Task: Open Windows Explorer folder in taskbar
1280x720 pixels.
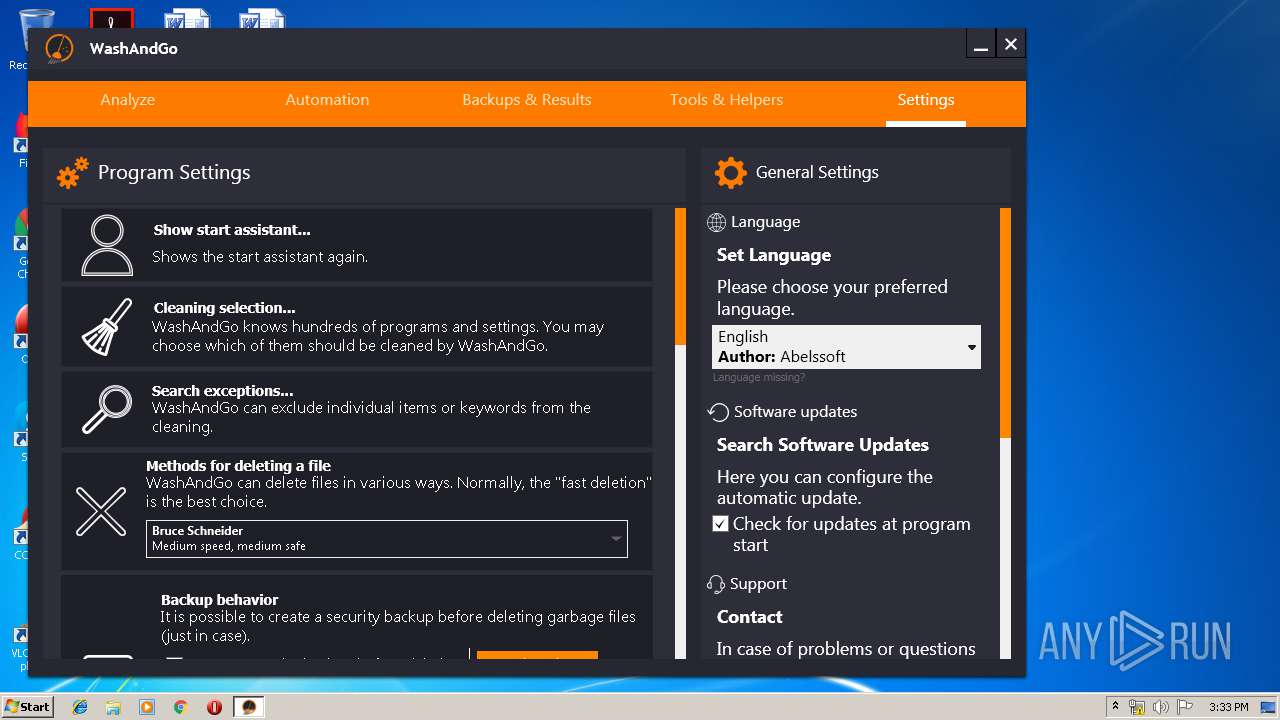Action: pyautogui.click(x=113, y=707)
